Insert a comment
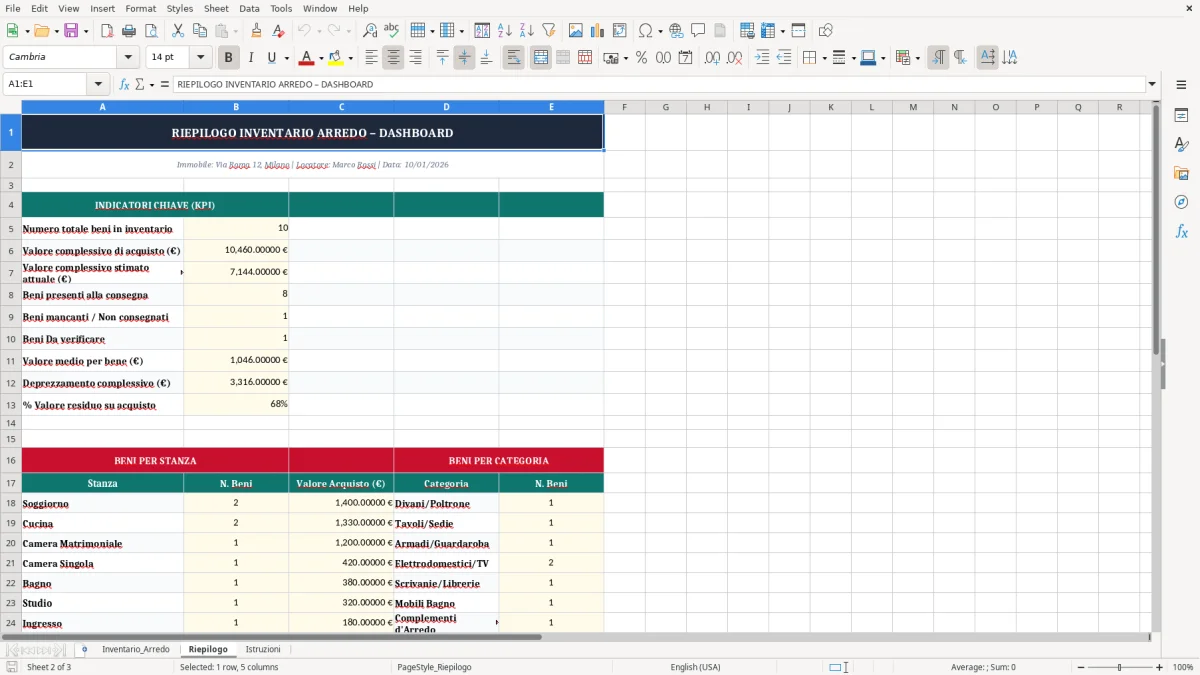This screenshot has width=1200, height=675. [x=698, y=31]
